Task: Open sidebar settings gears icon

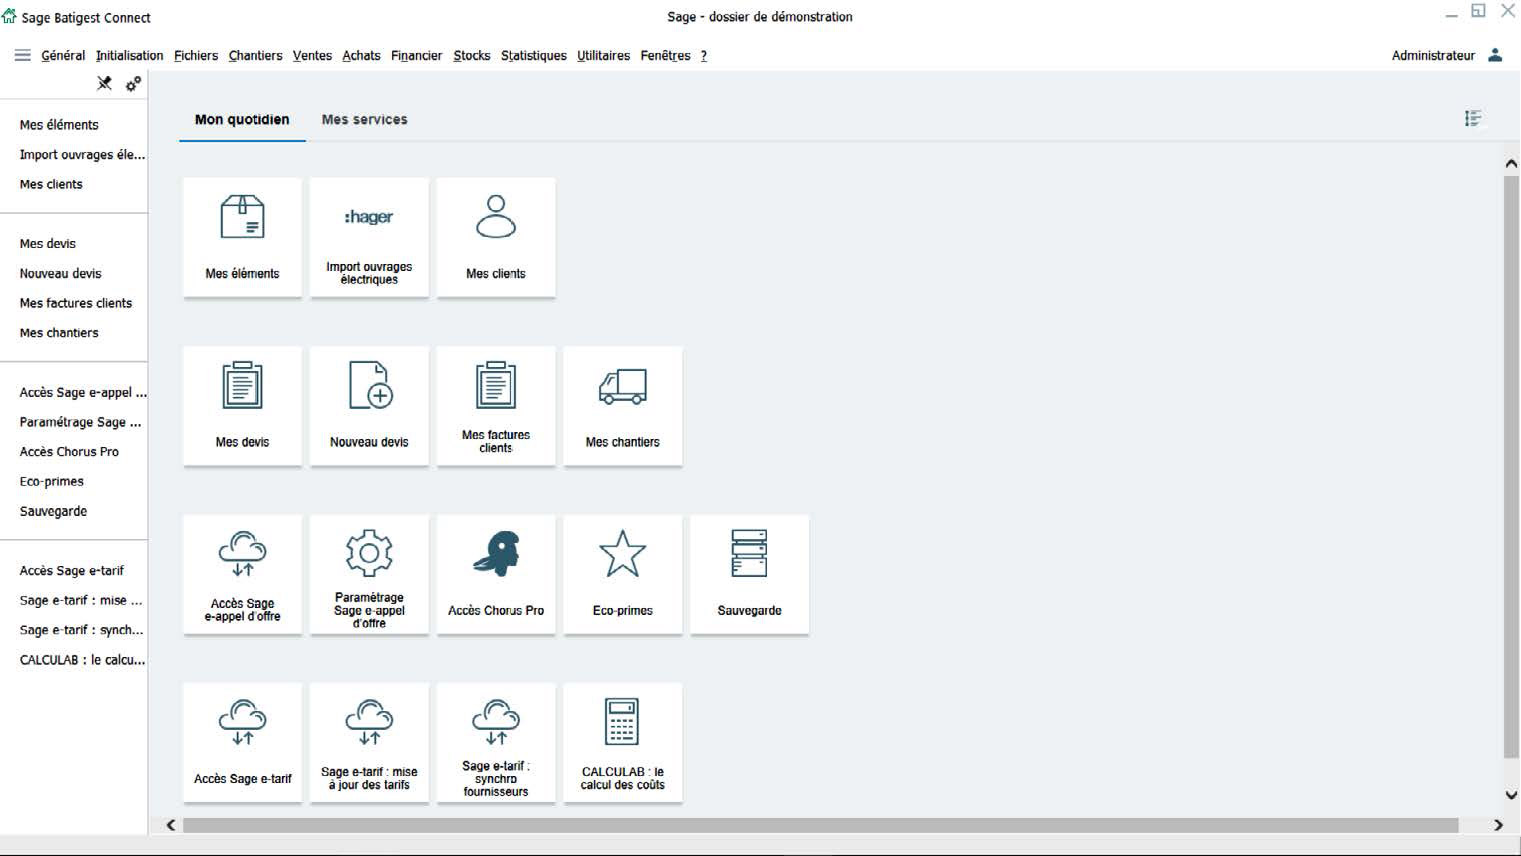Action: point(133,84)
